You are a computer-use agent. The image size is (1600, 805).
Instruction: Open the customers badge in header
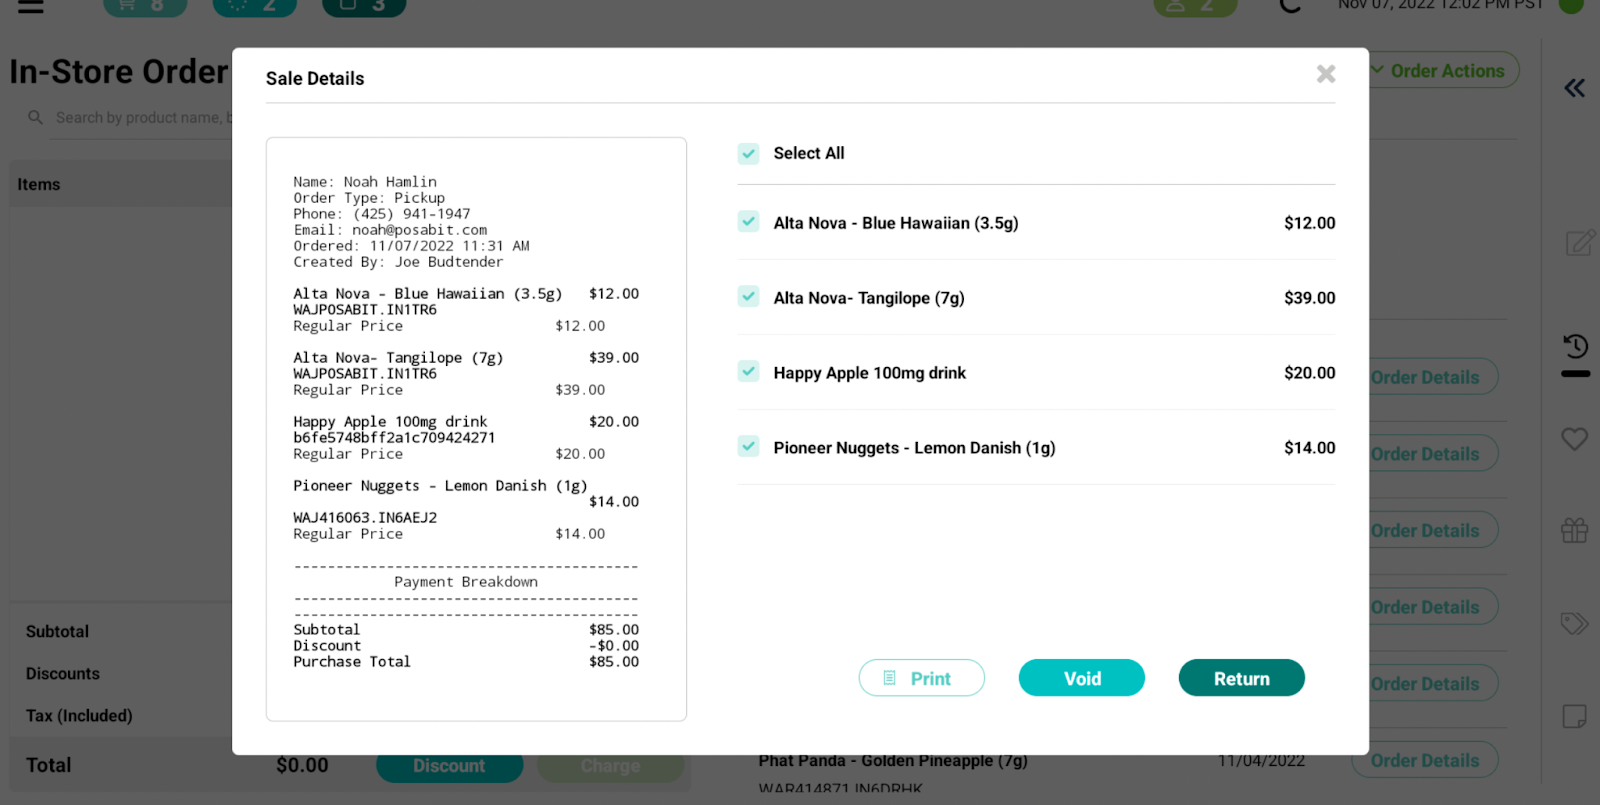[x=1195, y=6]
